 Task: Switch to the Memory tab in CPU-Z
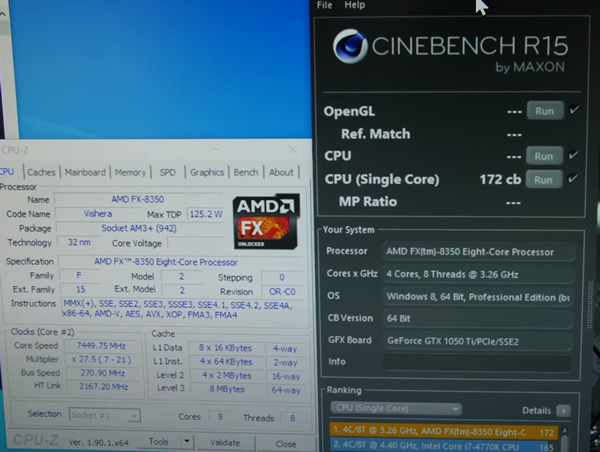coord(130,173)
